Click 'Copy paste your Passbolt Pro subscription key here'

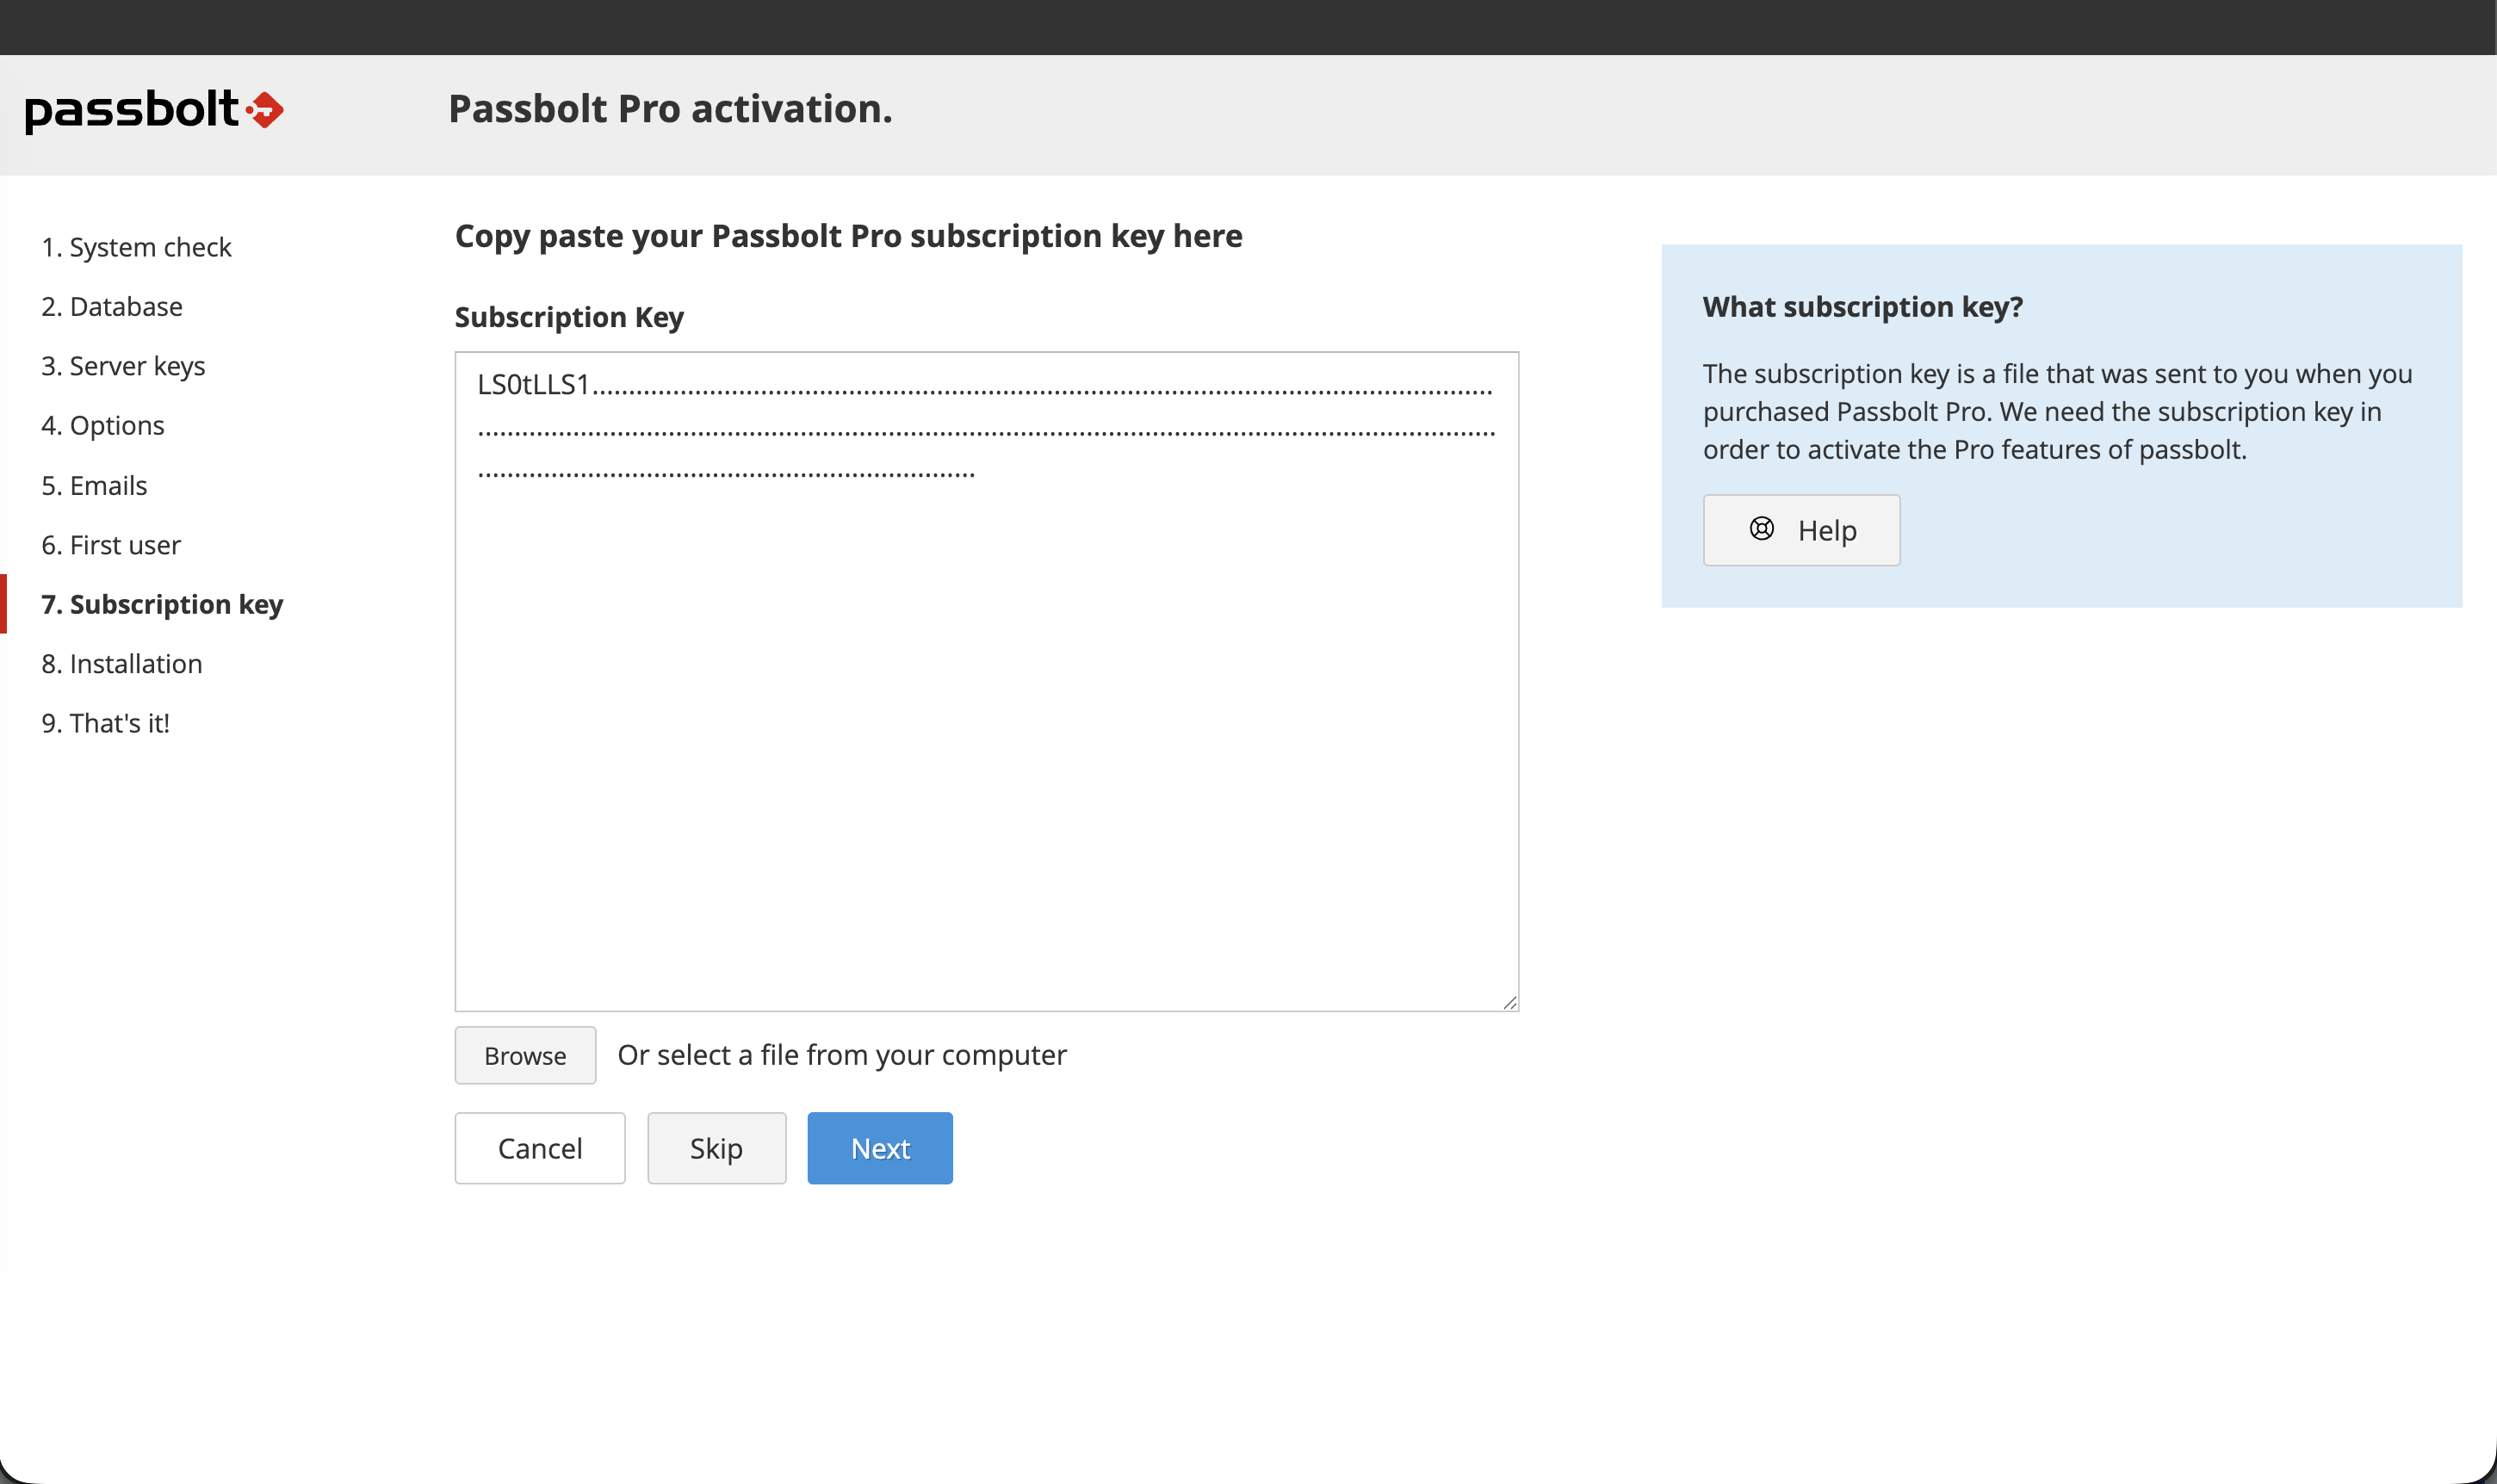[x=848, y=236]
